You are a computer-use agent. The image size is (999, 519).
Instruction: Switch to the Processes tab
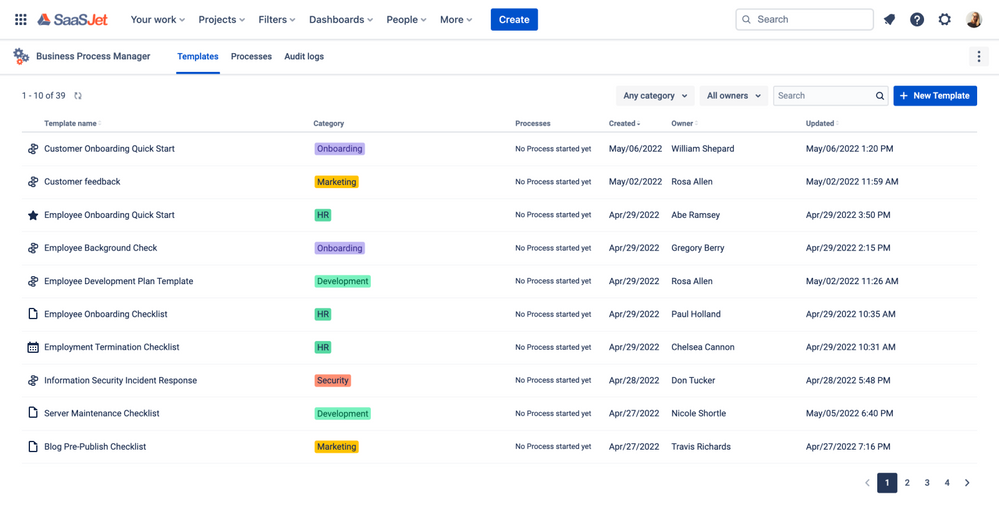point(251,57)
